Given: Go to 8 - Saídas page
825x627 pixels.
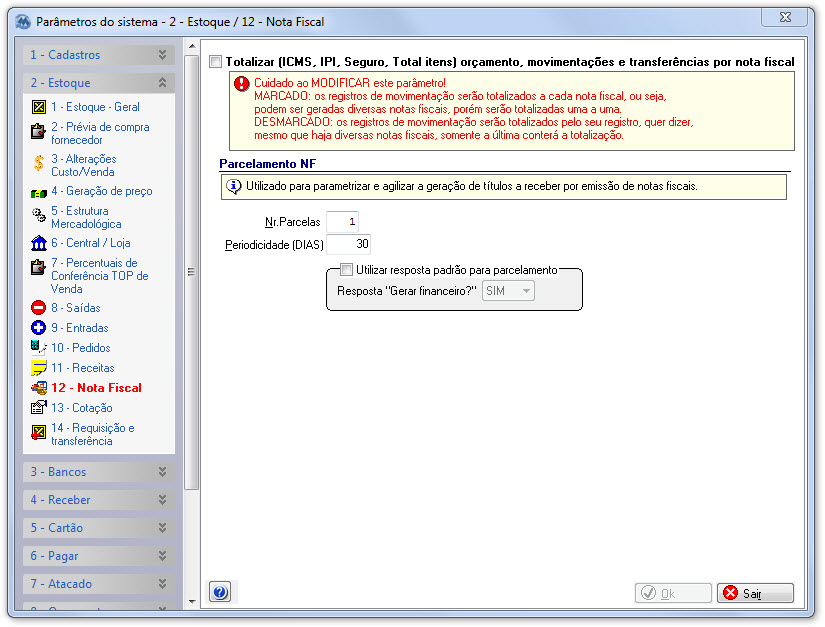Looking at the screenshot, I should coord(76,308).
